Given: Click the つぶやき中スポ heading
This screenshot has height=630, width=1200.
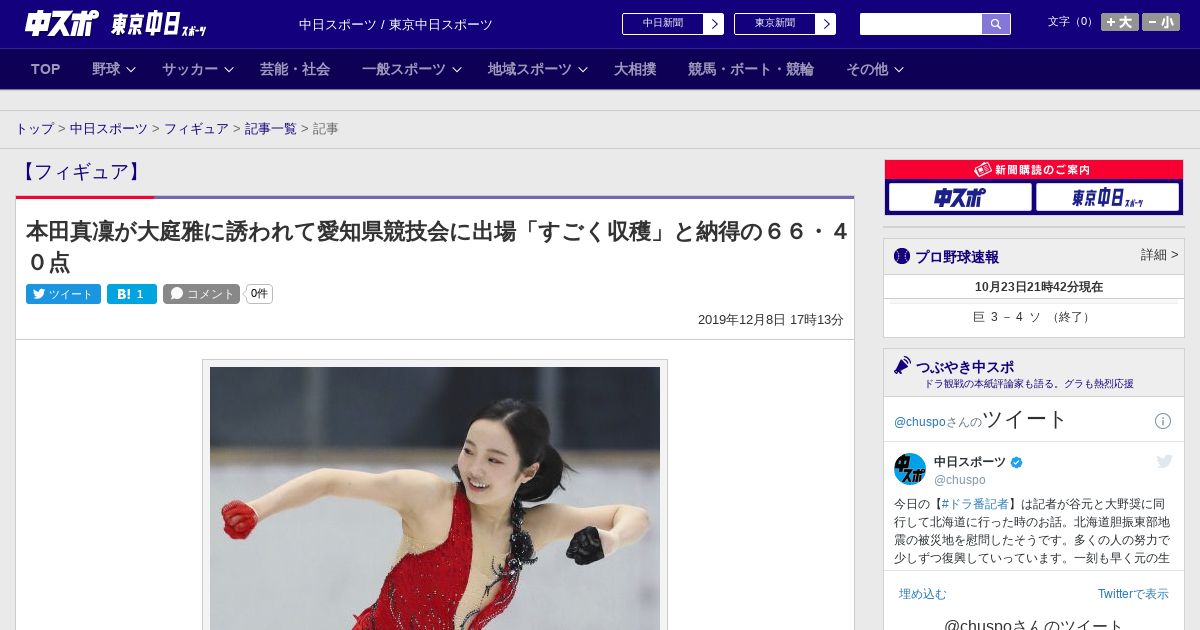Looking at the screenshot, I should (965, 367).
